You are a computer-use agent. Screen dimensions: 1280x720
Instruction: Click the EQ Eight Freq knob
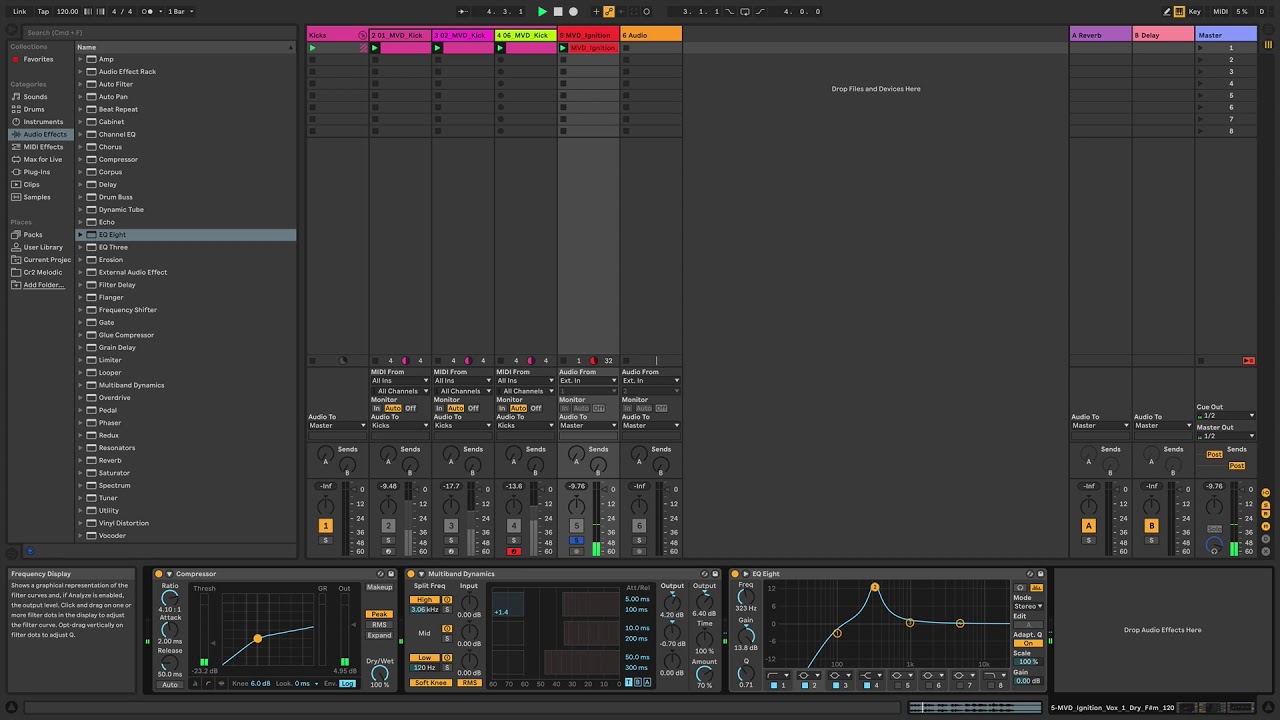[x=746, y=597]
